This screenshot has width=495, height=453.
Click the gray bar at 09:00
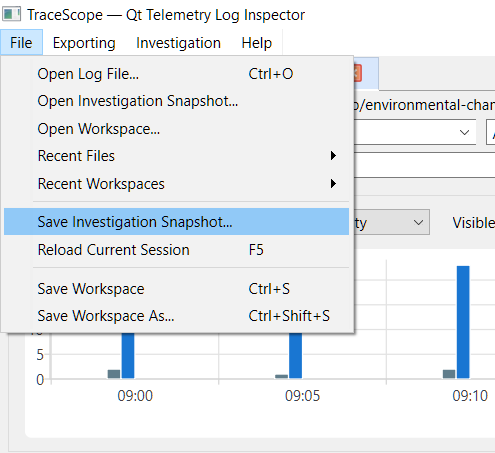click(114, 374)
